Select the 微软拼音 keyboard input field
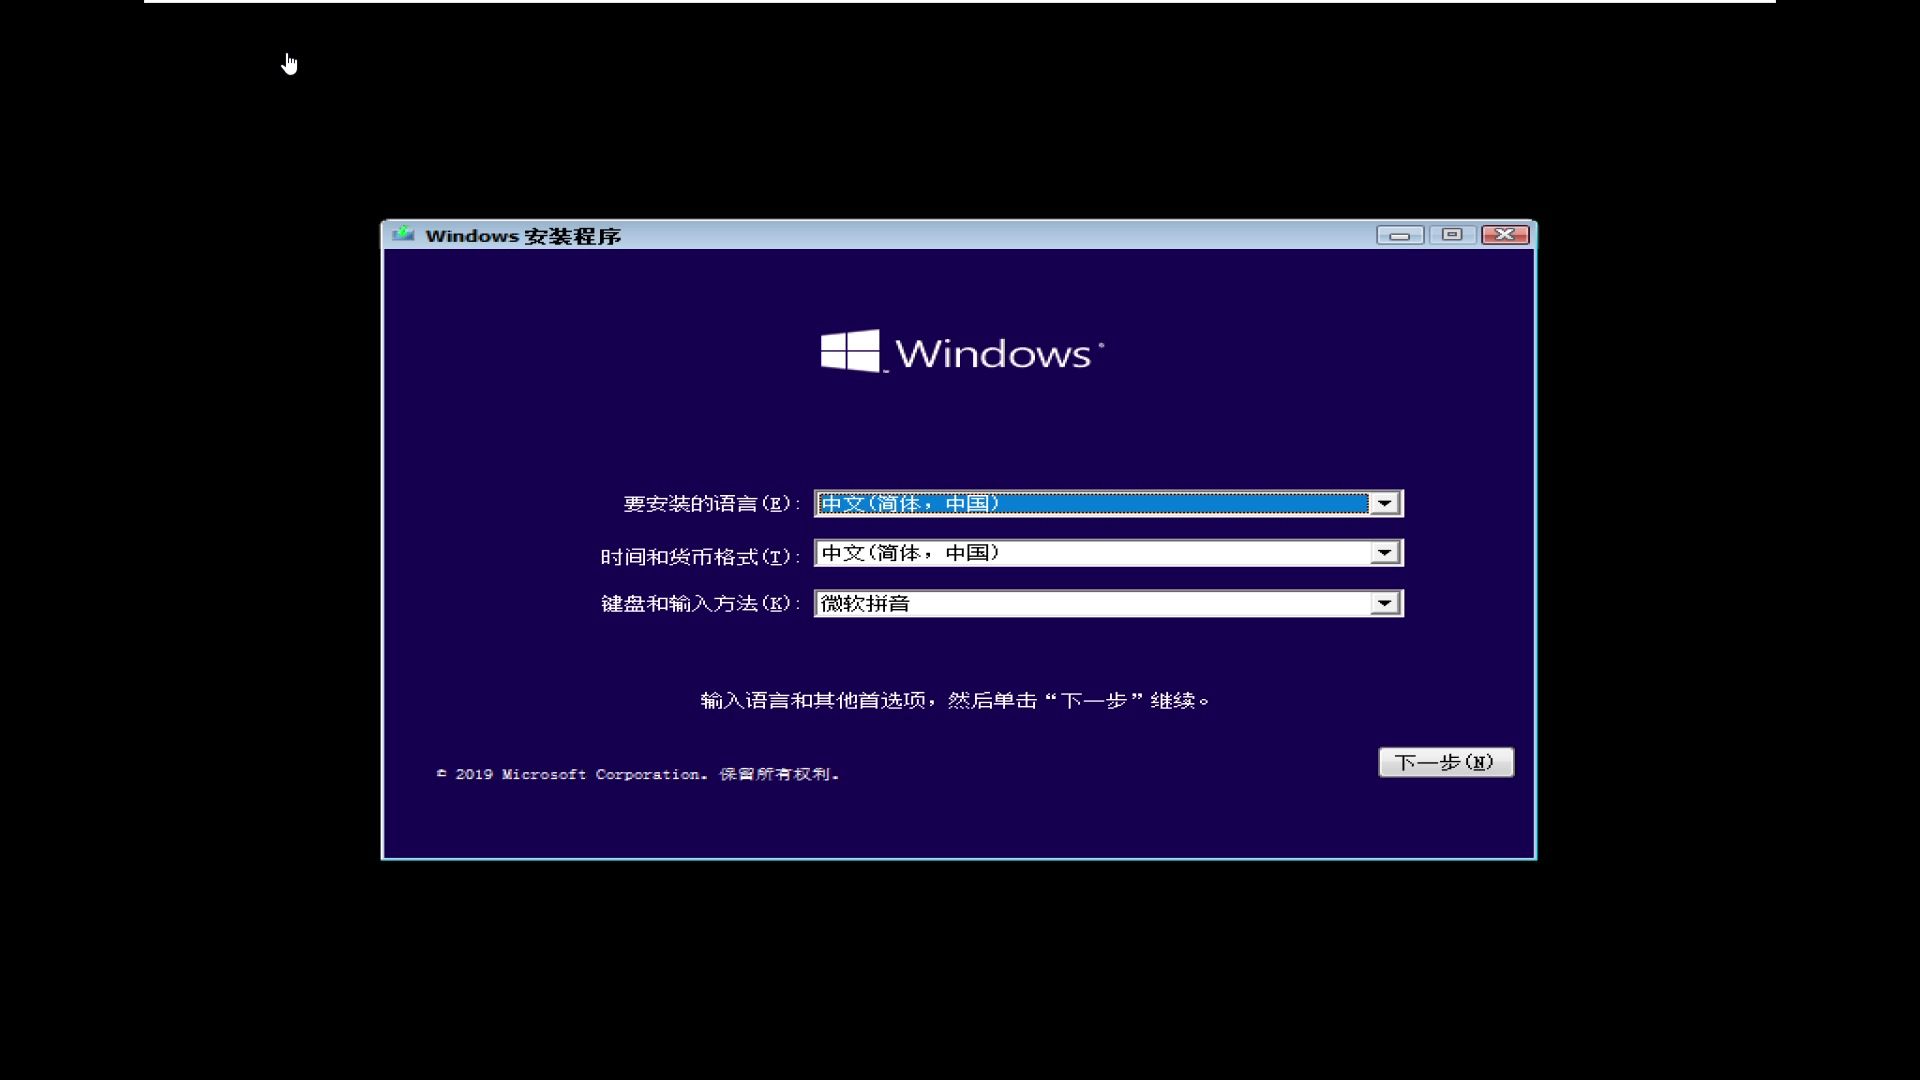The width and height of the screenshot is (1920, 1080). 1109,603
